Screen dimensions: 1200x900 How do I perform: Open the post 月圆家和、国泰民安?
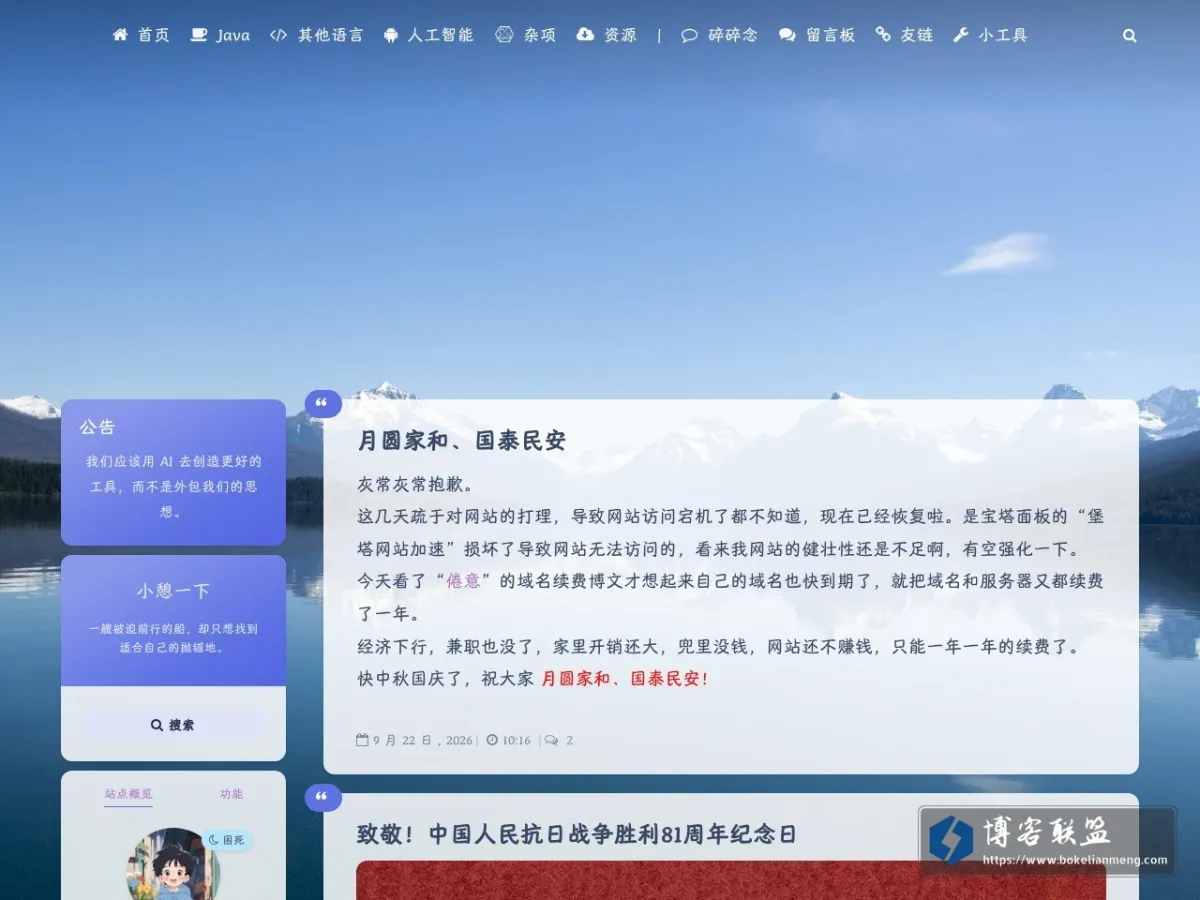coord(462,441)
